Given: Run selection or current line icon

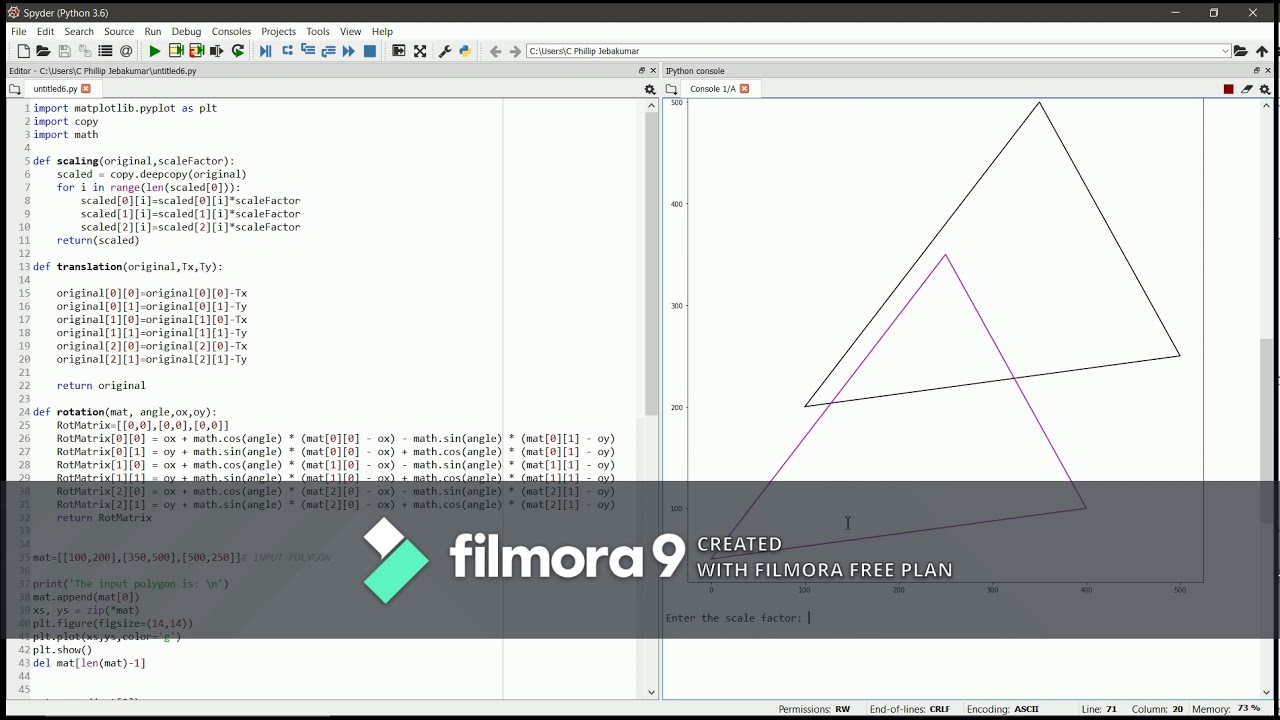Looking at the screenshot, I should click(217, 51).
